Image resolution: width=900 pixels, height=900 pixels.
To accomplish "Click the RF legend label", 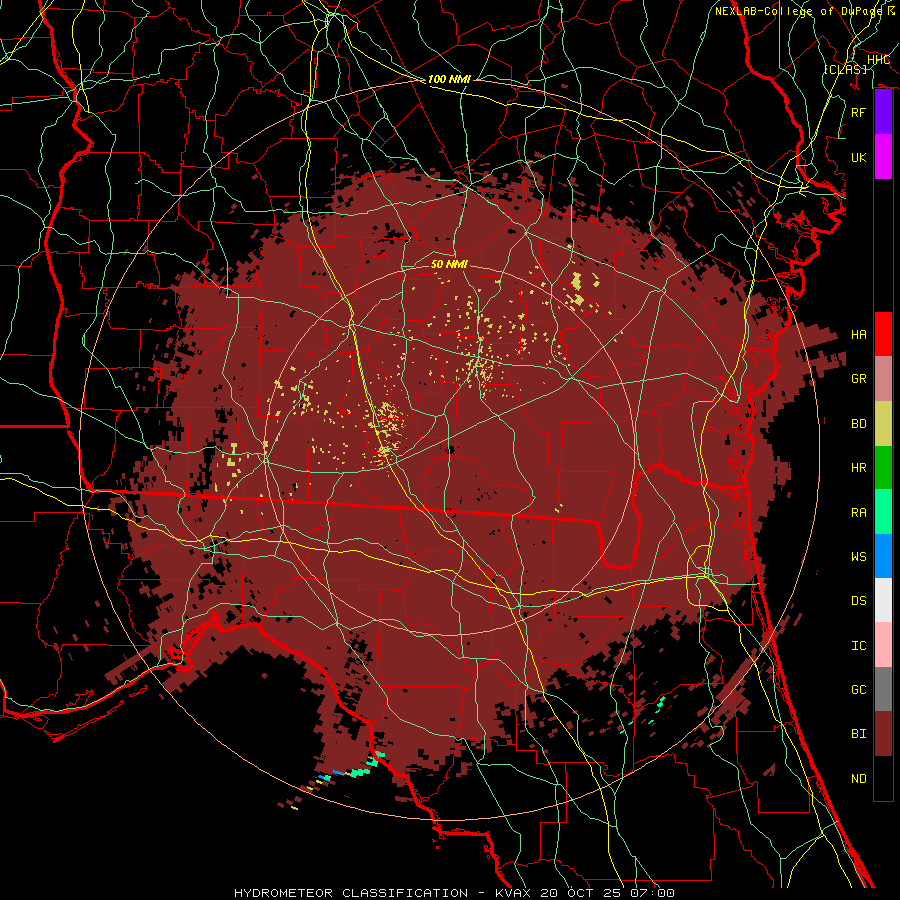I will click(858, 112).
